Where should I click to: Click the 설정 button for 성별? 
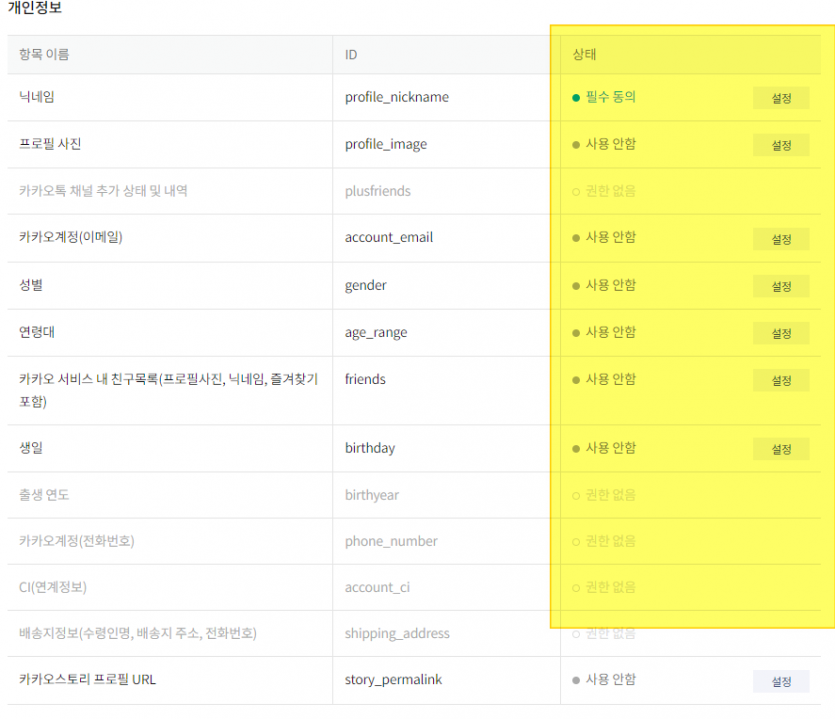pyautogui.click(x=781, y=286)
